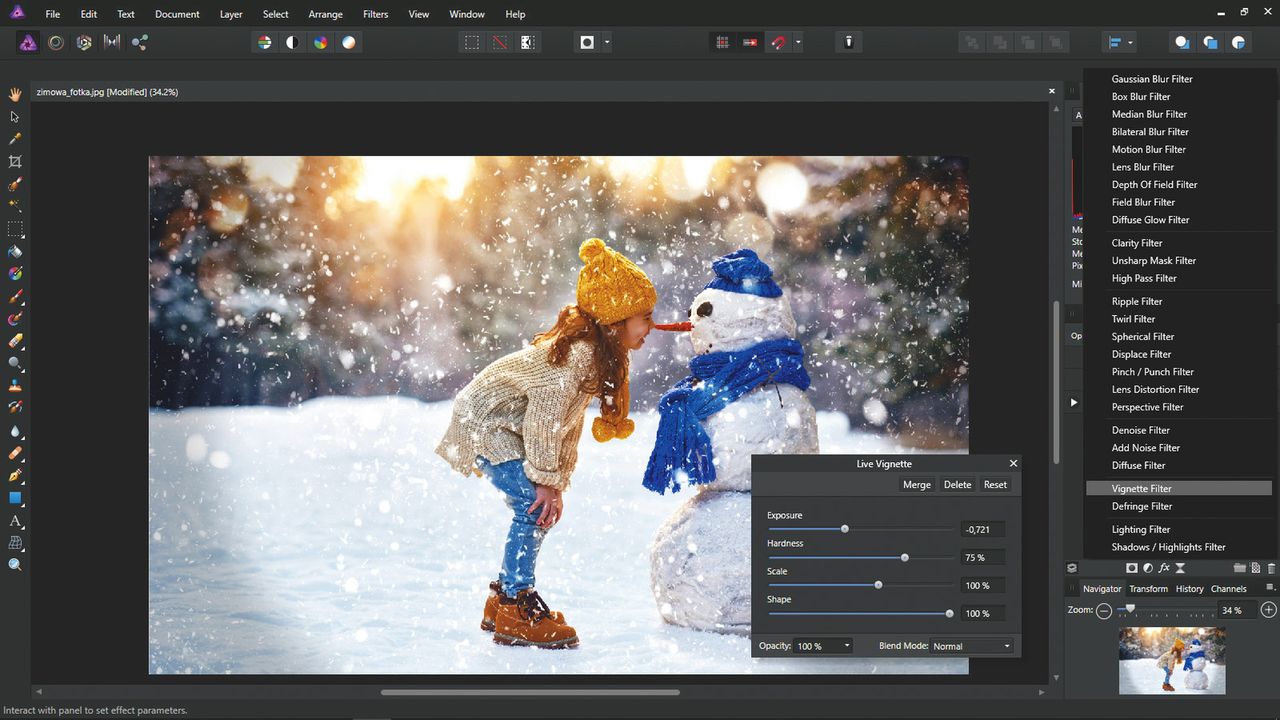Select the Zoom magnifier tool
Viewport: 1280px width, 720px height.
tap(15, 565)
